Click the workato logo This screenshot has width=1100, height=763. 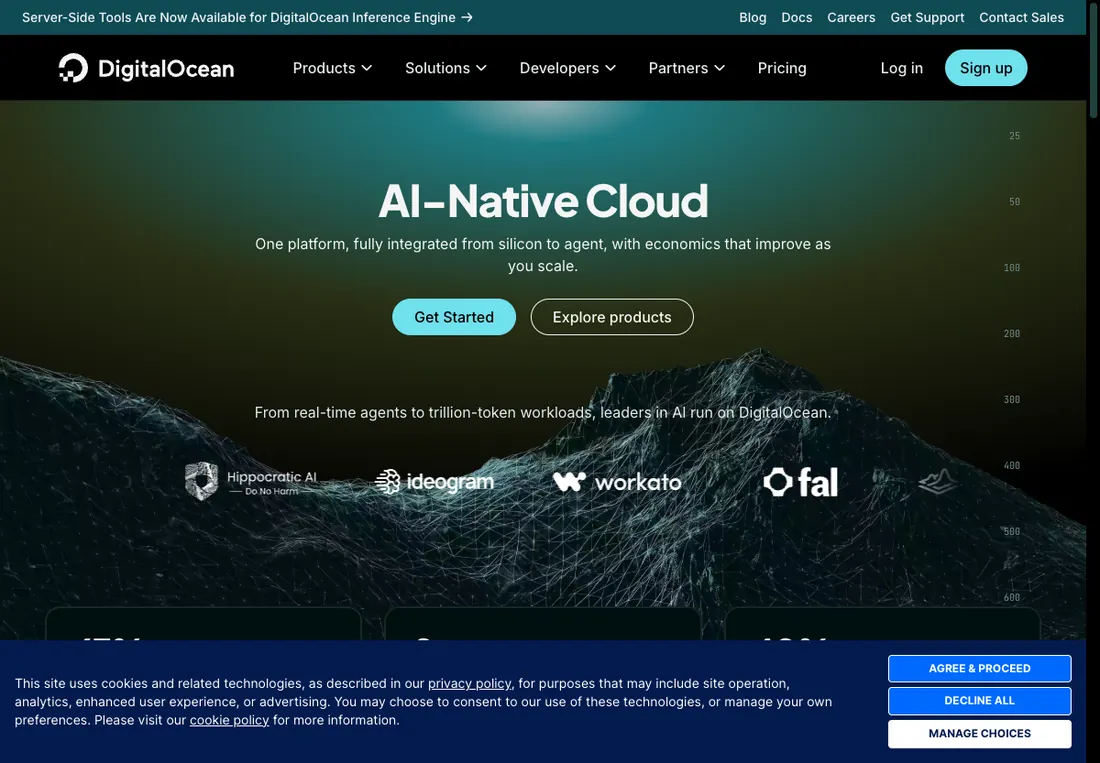617,482
